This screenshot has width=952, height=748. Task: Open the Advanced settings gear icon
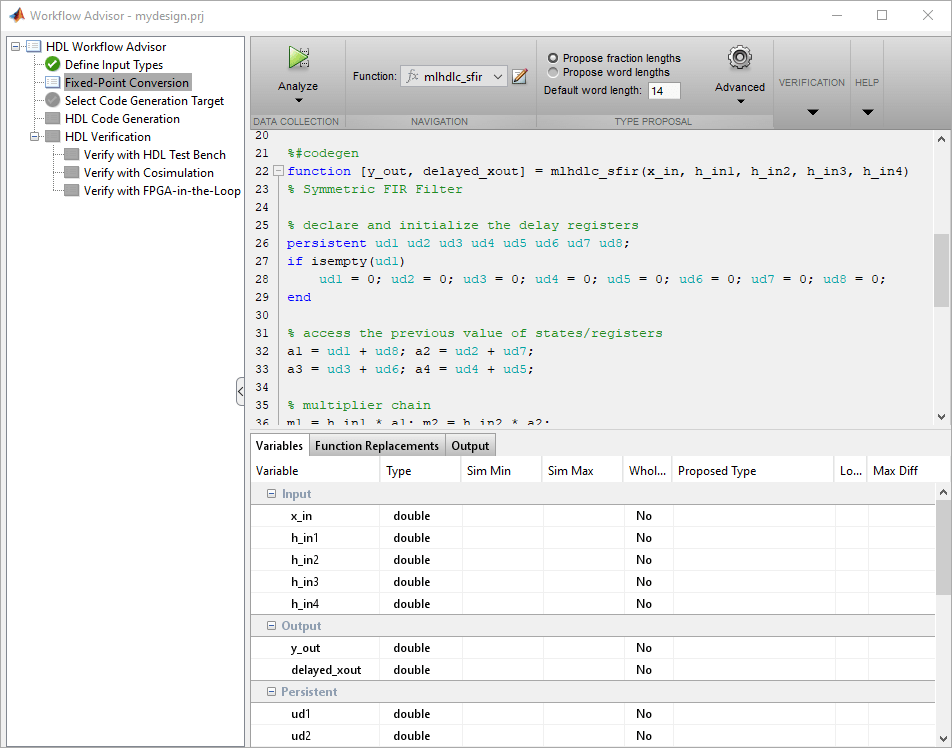coord(739,58)
